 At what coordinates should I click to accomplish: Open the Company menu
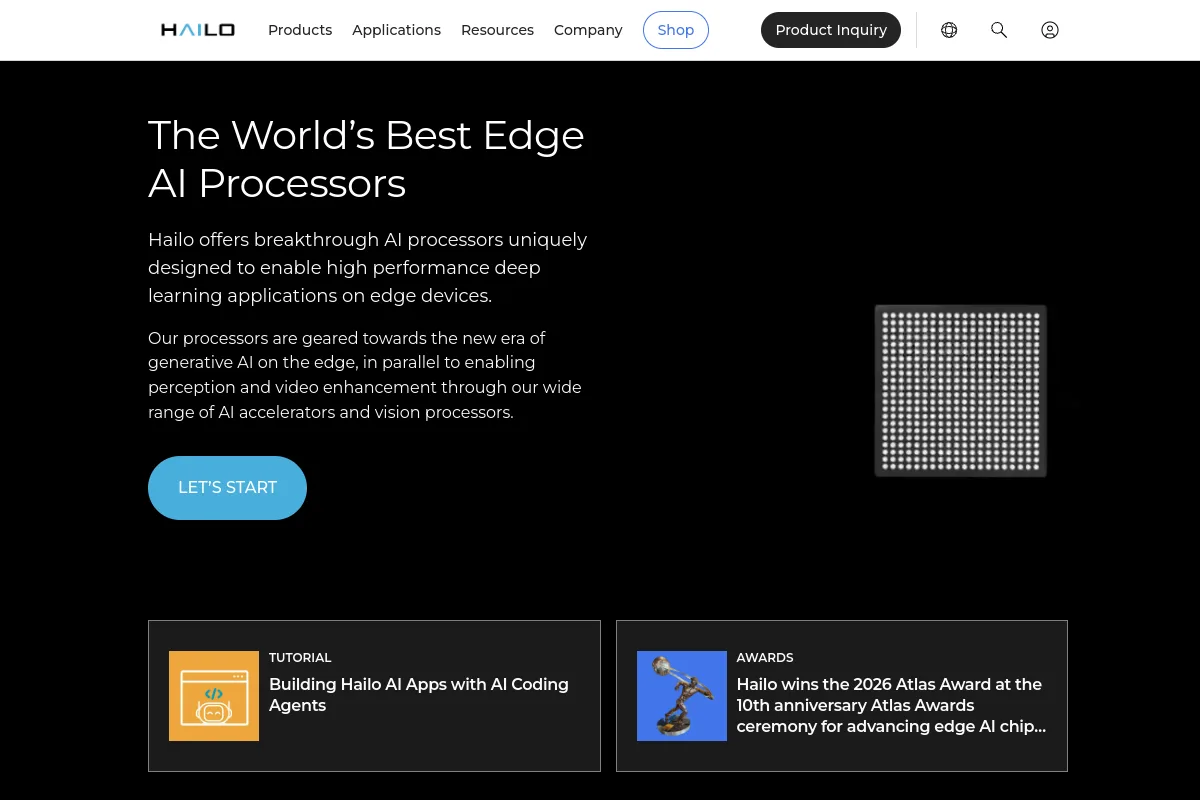point(588,30)
